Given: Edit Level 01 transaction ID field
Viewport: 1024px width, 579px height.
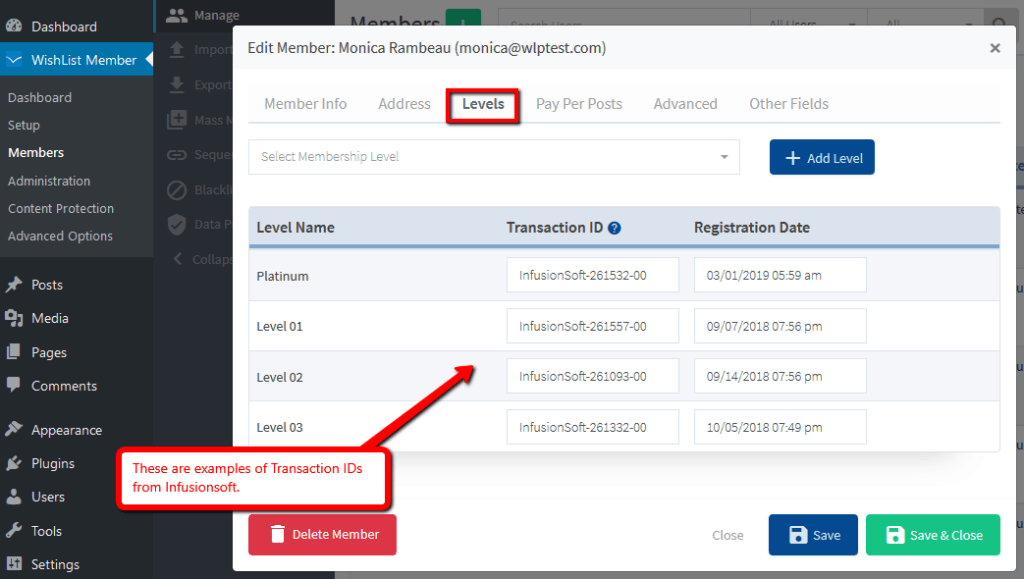Looking at the screenshot, I should 592,326.
